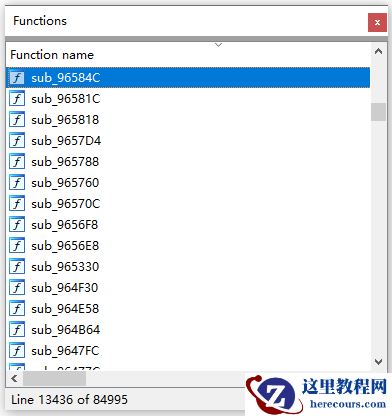This screenshot has width=392, height=416.
Task: Select the sub_964E58 function entry
Action: tap(188, 309)
